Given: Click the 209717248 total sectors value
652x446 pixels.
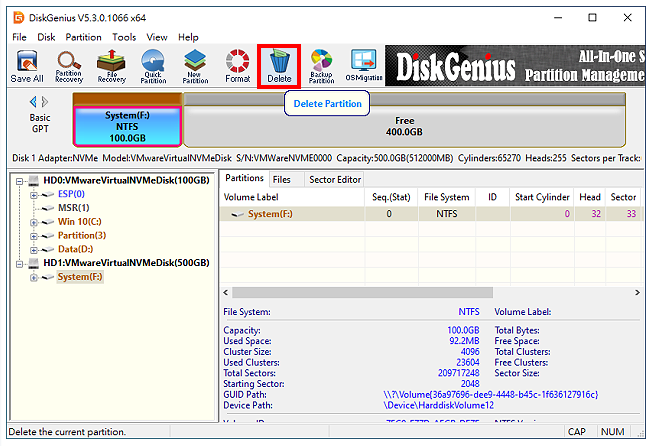Looking at the screenshot, I should (x=458, y=373).
